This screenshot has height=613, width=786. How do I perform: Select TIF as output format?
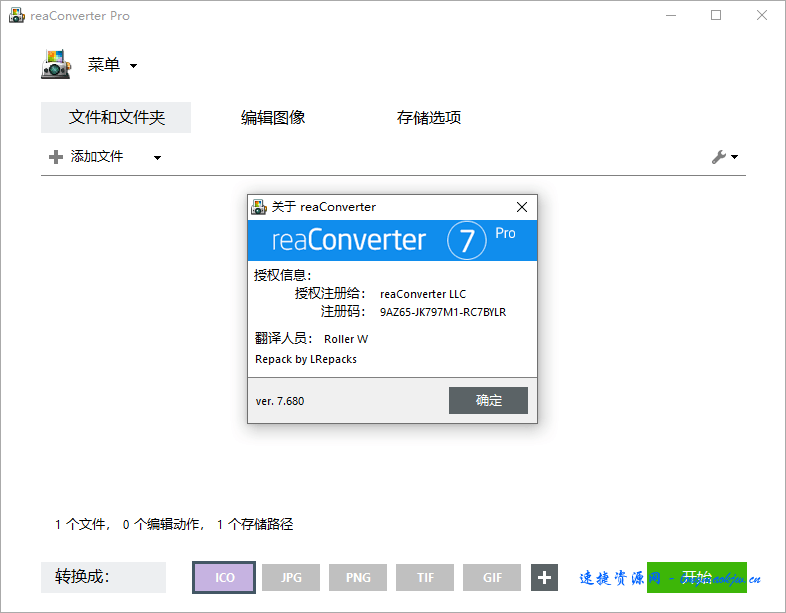pyautogui.click(x=425, y=577)
